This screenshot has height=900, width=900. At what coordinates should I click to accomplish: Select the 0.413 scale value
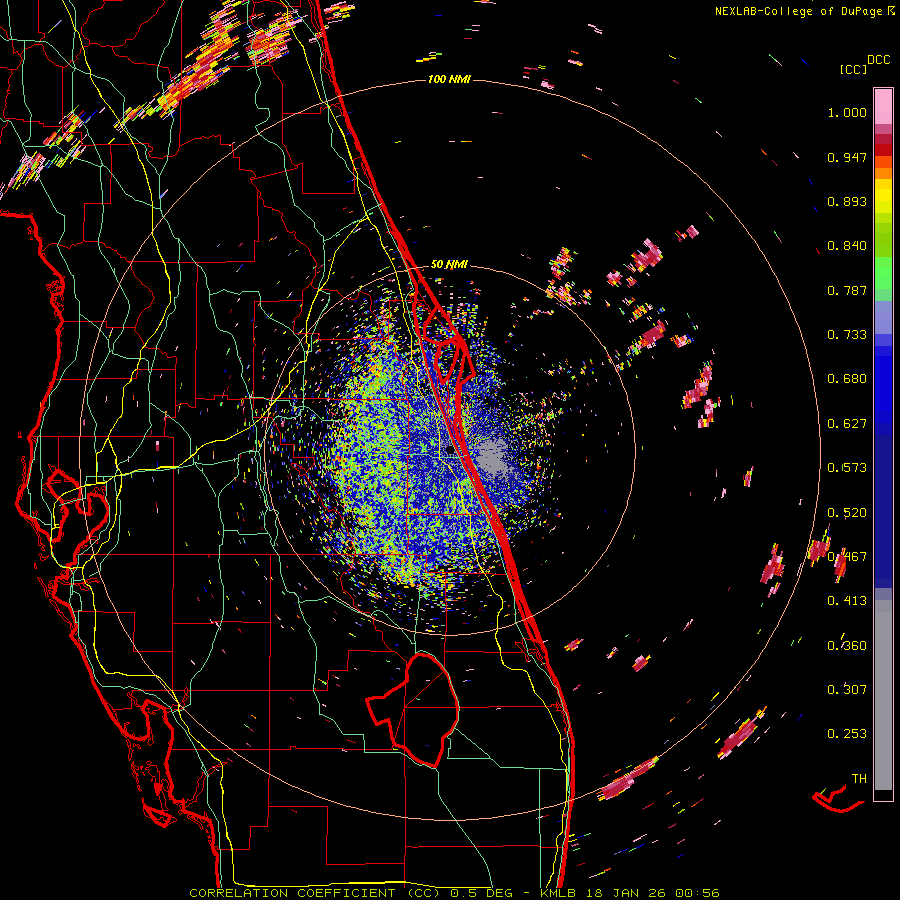click(847, 601)
